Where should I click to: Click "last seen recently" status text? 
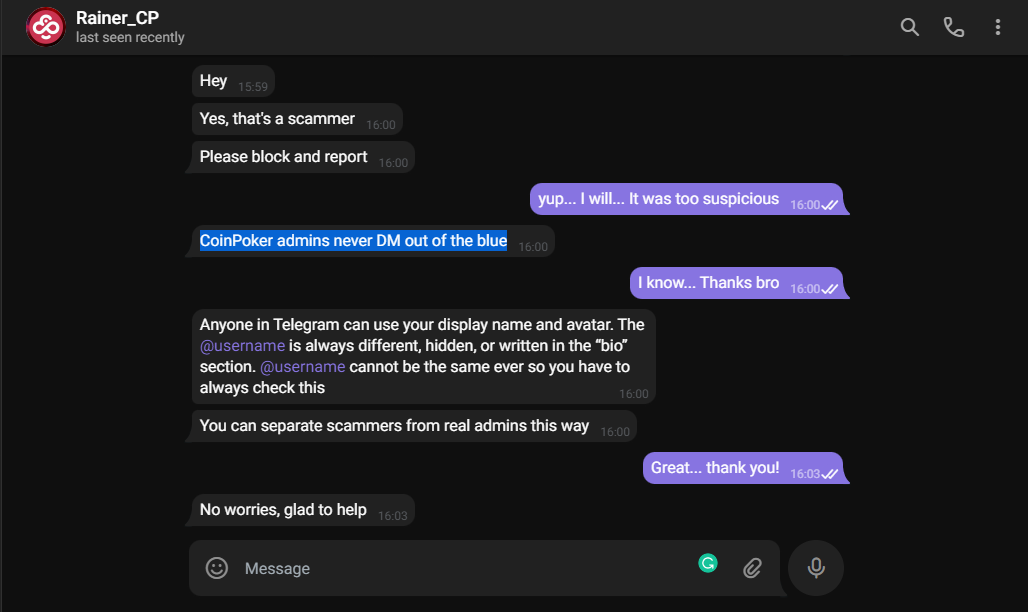point(130,38)
